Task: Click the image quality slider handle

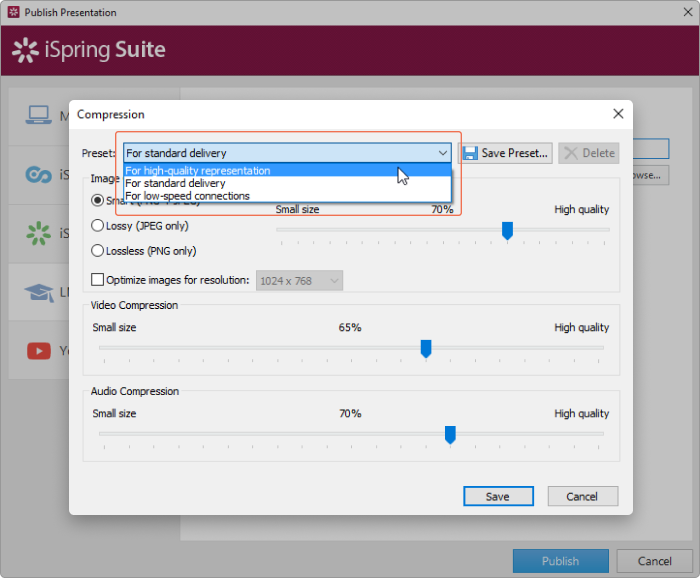Action: pos(507,230)
